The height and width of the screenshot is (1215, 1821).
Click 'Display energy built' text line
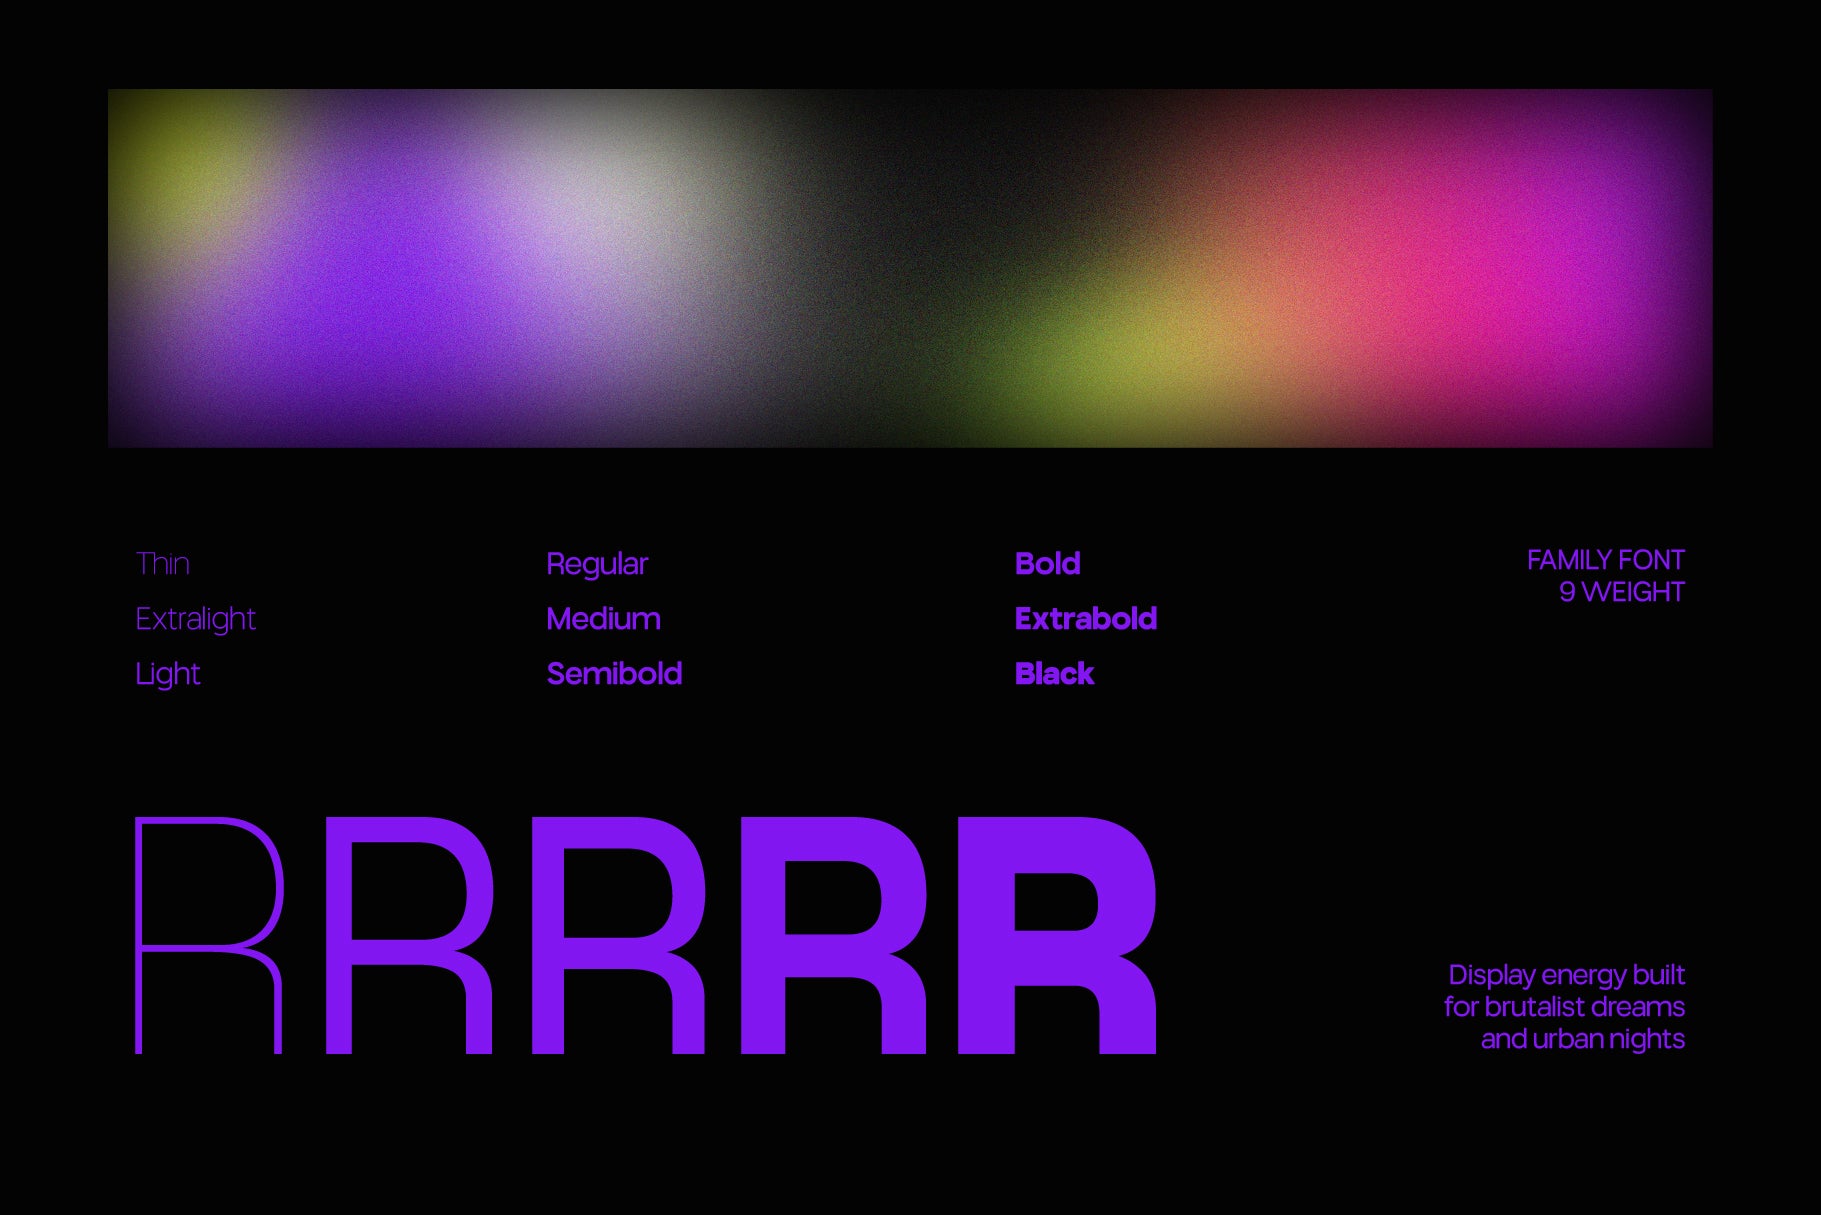1567,975
